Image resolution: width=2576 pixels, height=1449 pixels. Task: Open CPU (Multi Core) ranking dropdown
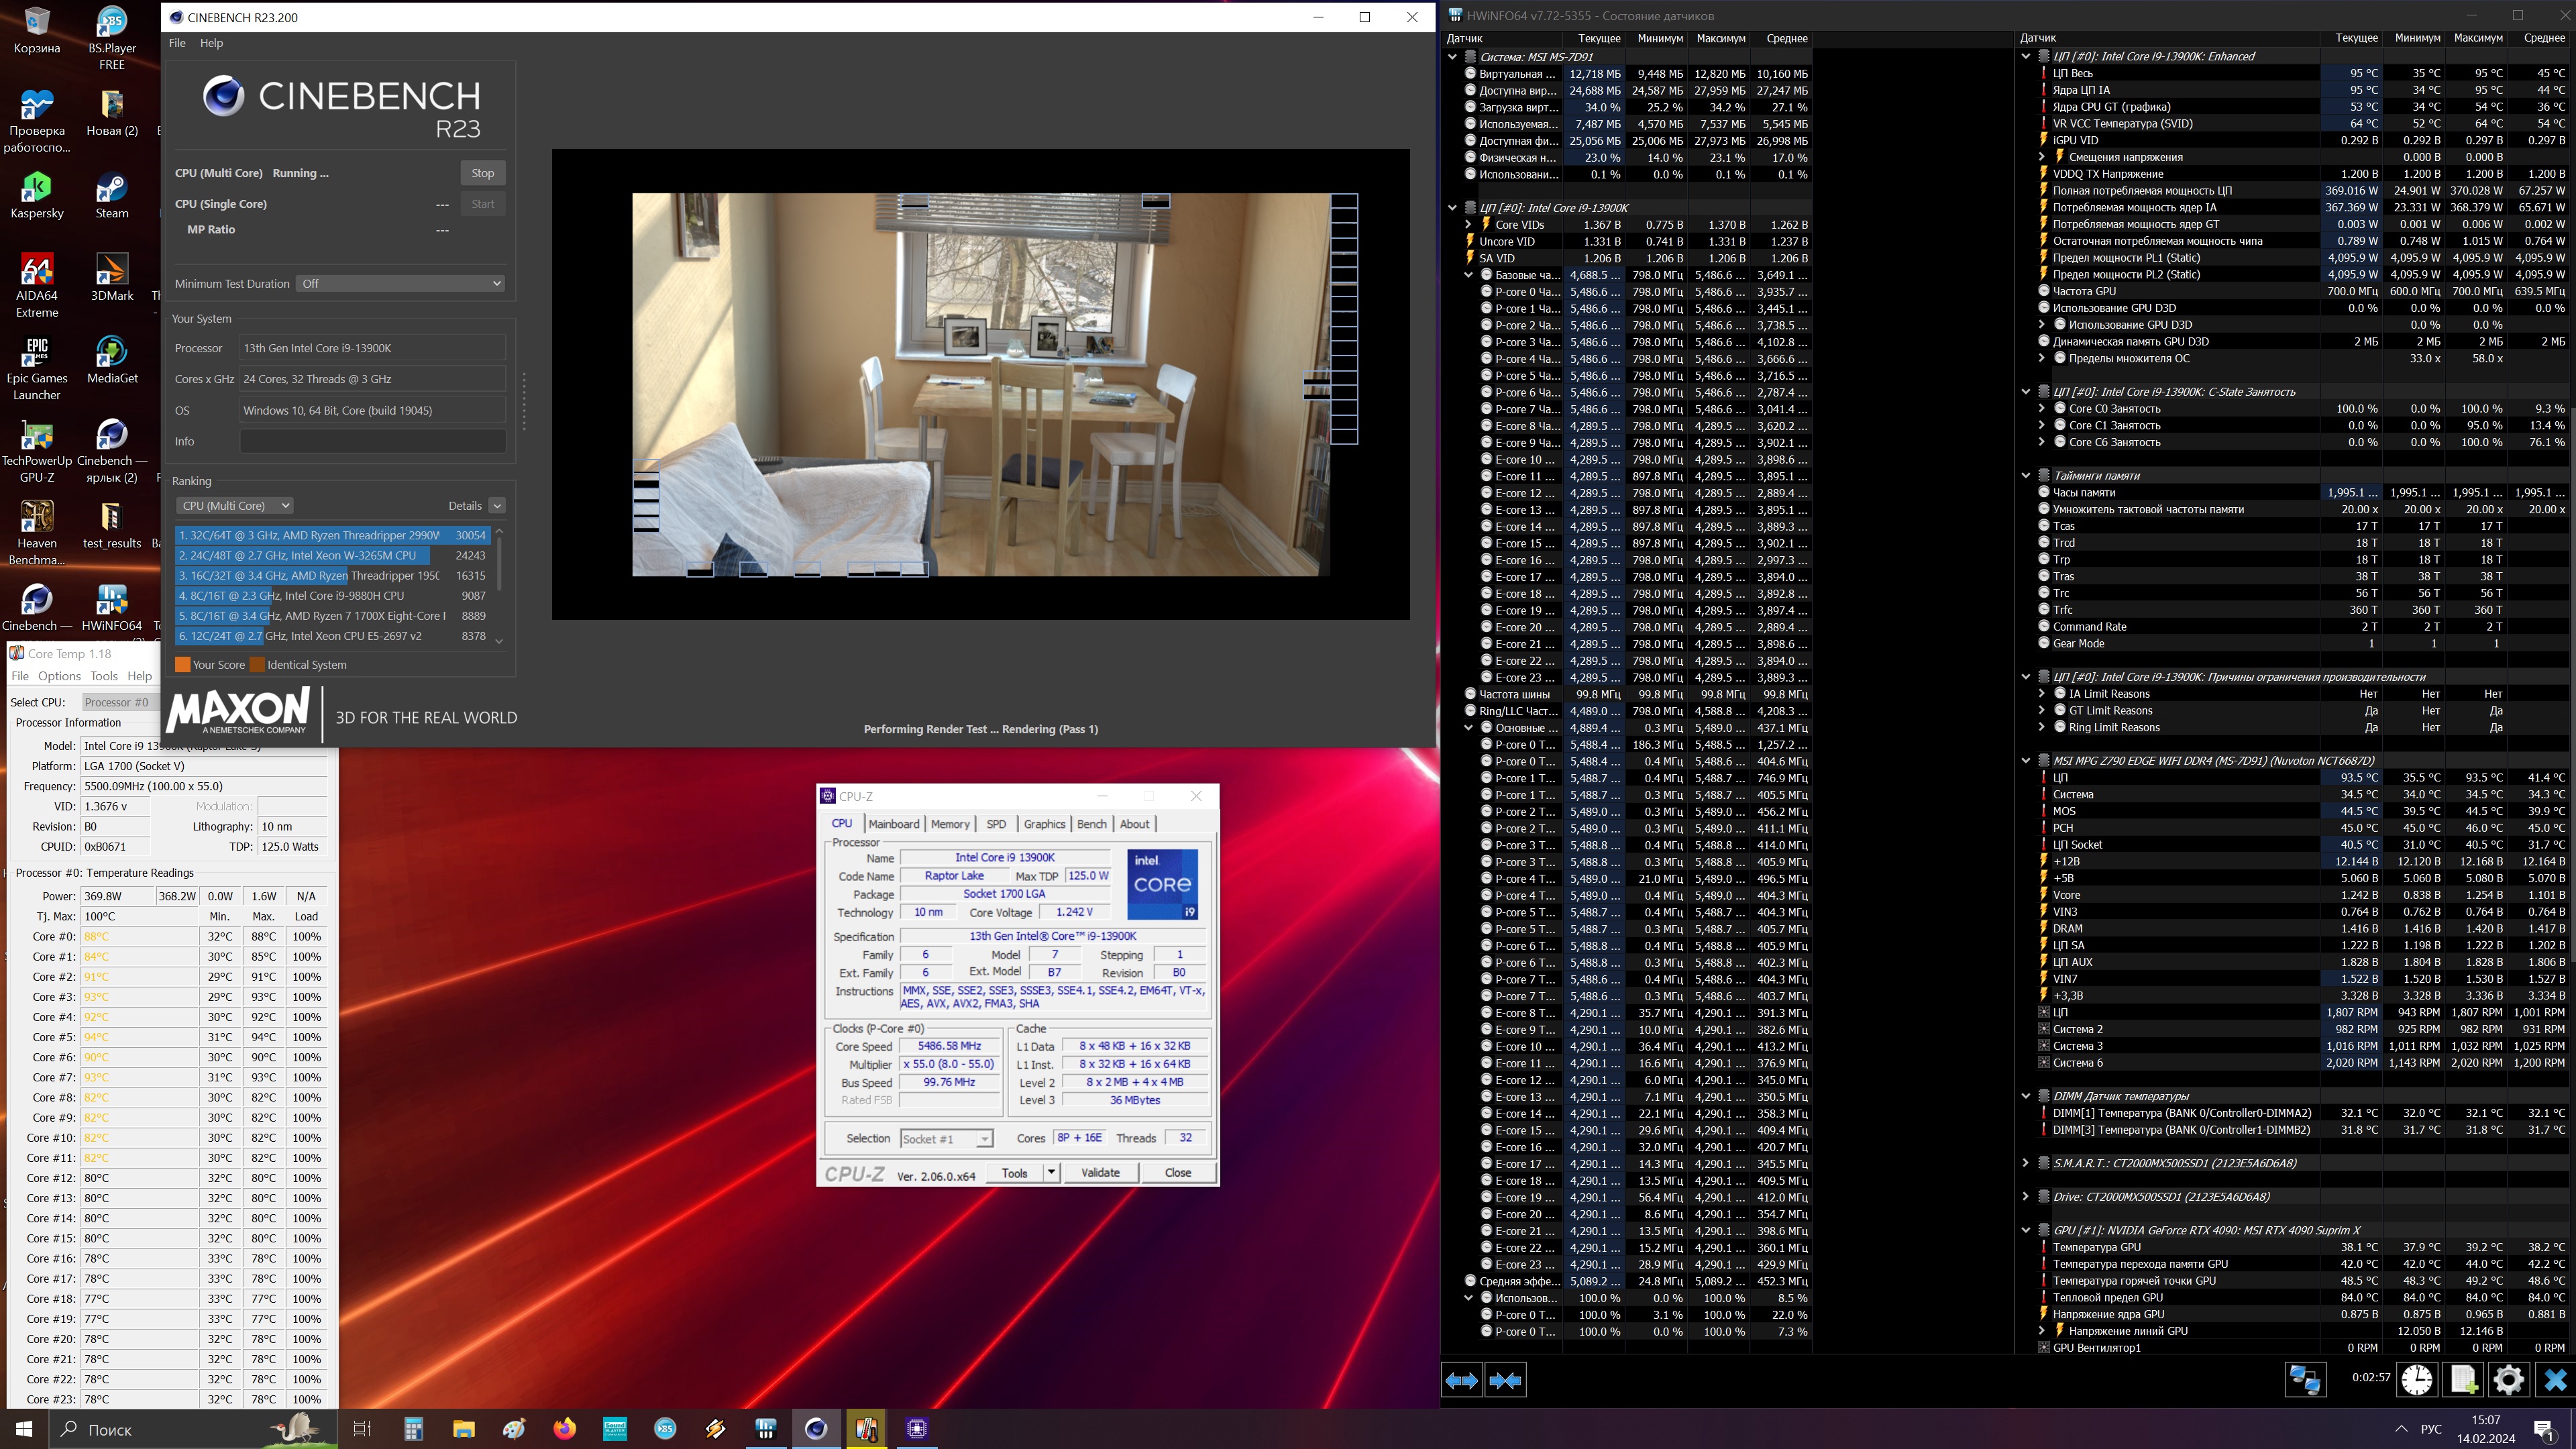coord(234,506)
